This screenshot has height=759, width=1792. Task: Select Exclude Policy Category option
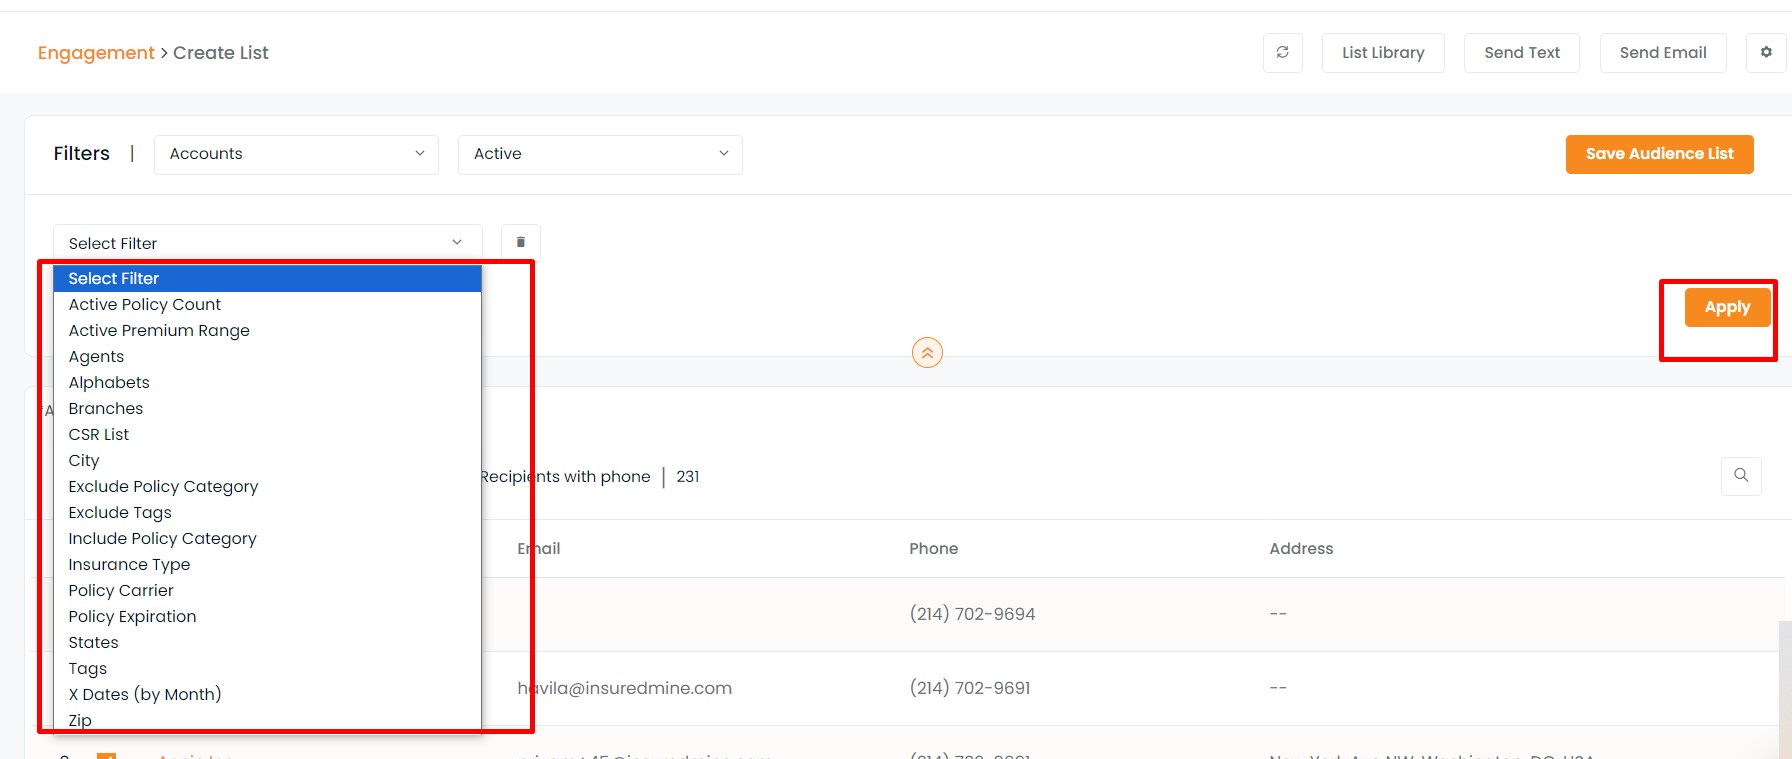(x=267, y=487)
